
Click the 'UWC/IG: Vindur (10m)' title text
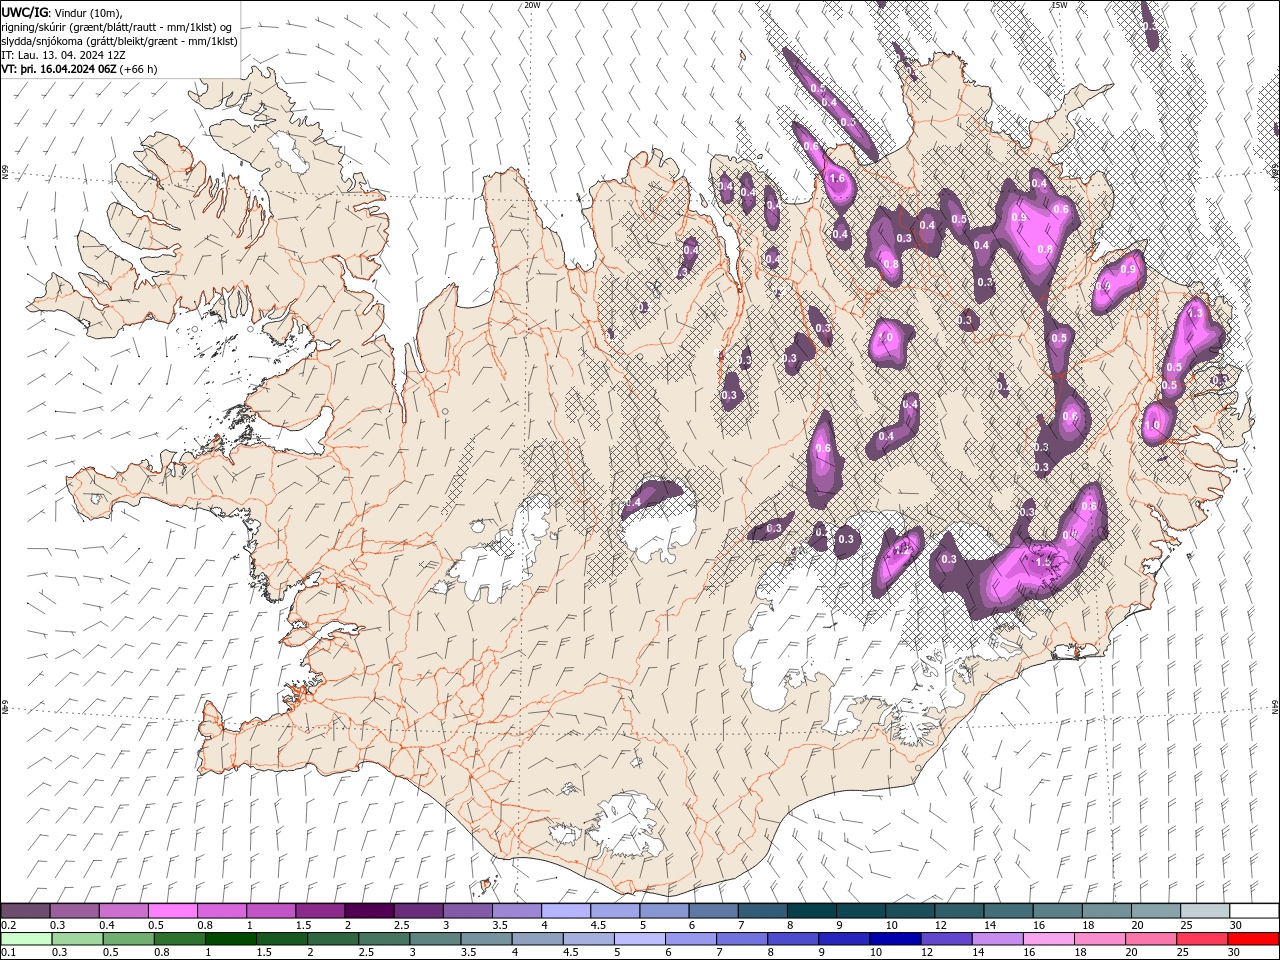click(62, 12)
